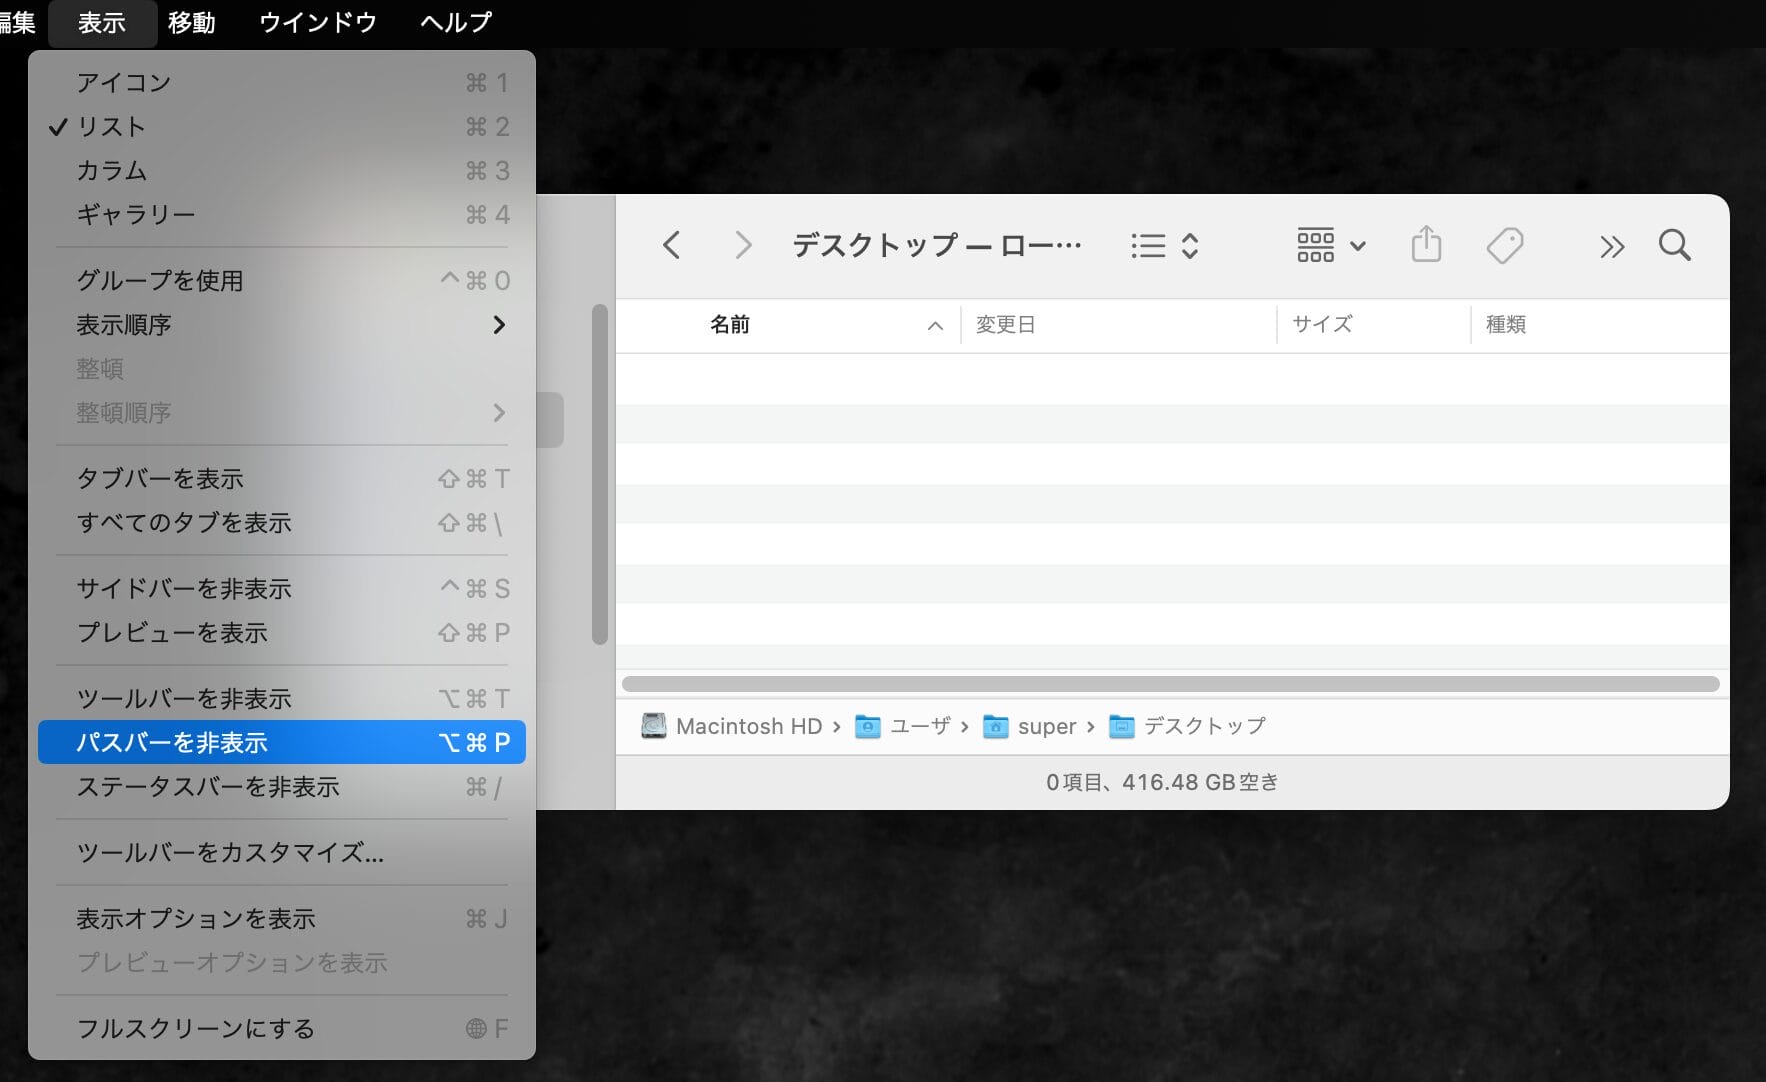Click the double-chevron overflow icon in toolbar
Image resolution: width=1766 pixels, height=1082 pixels.
pyautogui.click(x=1612, y=246)
